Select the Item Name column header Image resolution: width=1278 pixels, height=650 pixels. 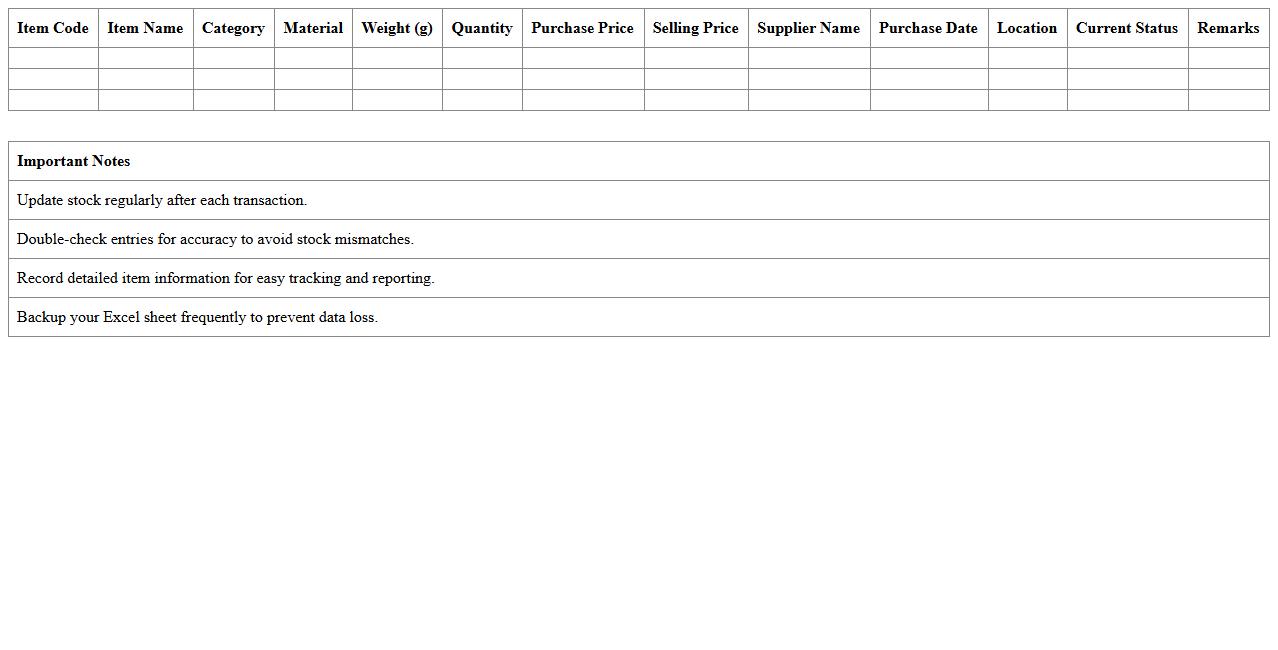point(145,28)
